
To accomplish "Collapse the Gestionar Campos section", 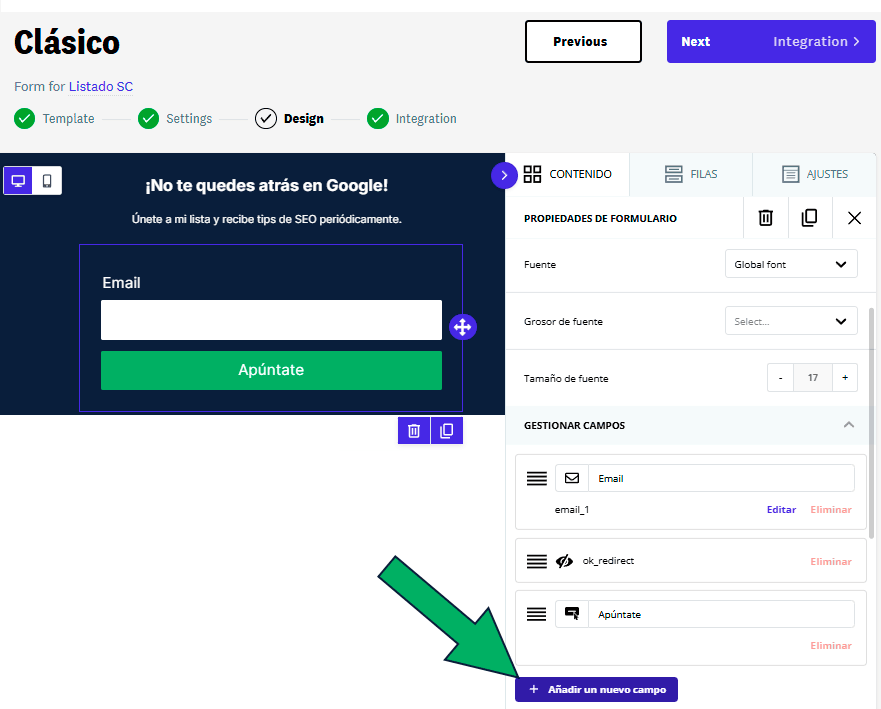I will click(848, 425).
